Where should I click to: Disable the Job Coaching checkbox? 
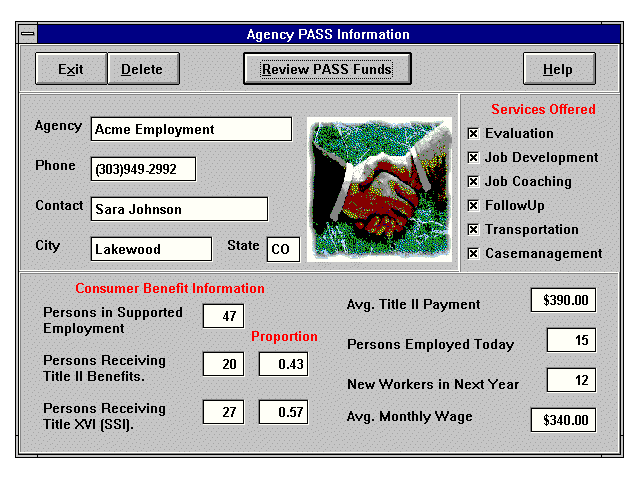(x=473, y=181)
